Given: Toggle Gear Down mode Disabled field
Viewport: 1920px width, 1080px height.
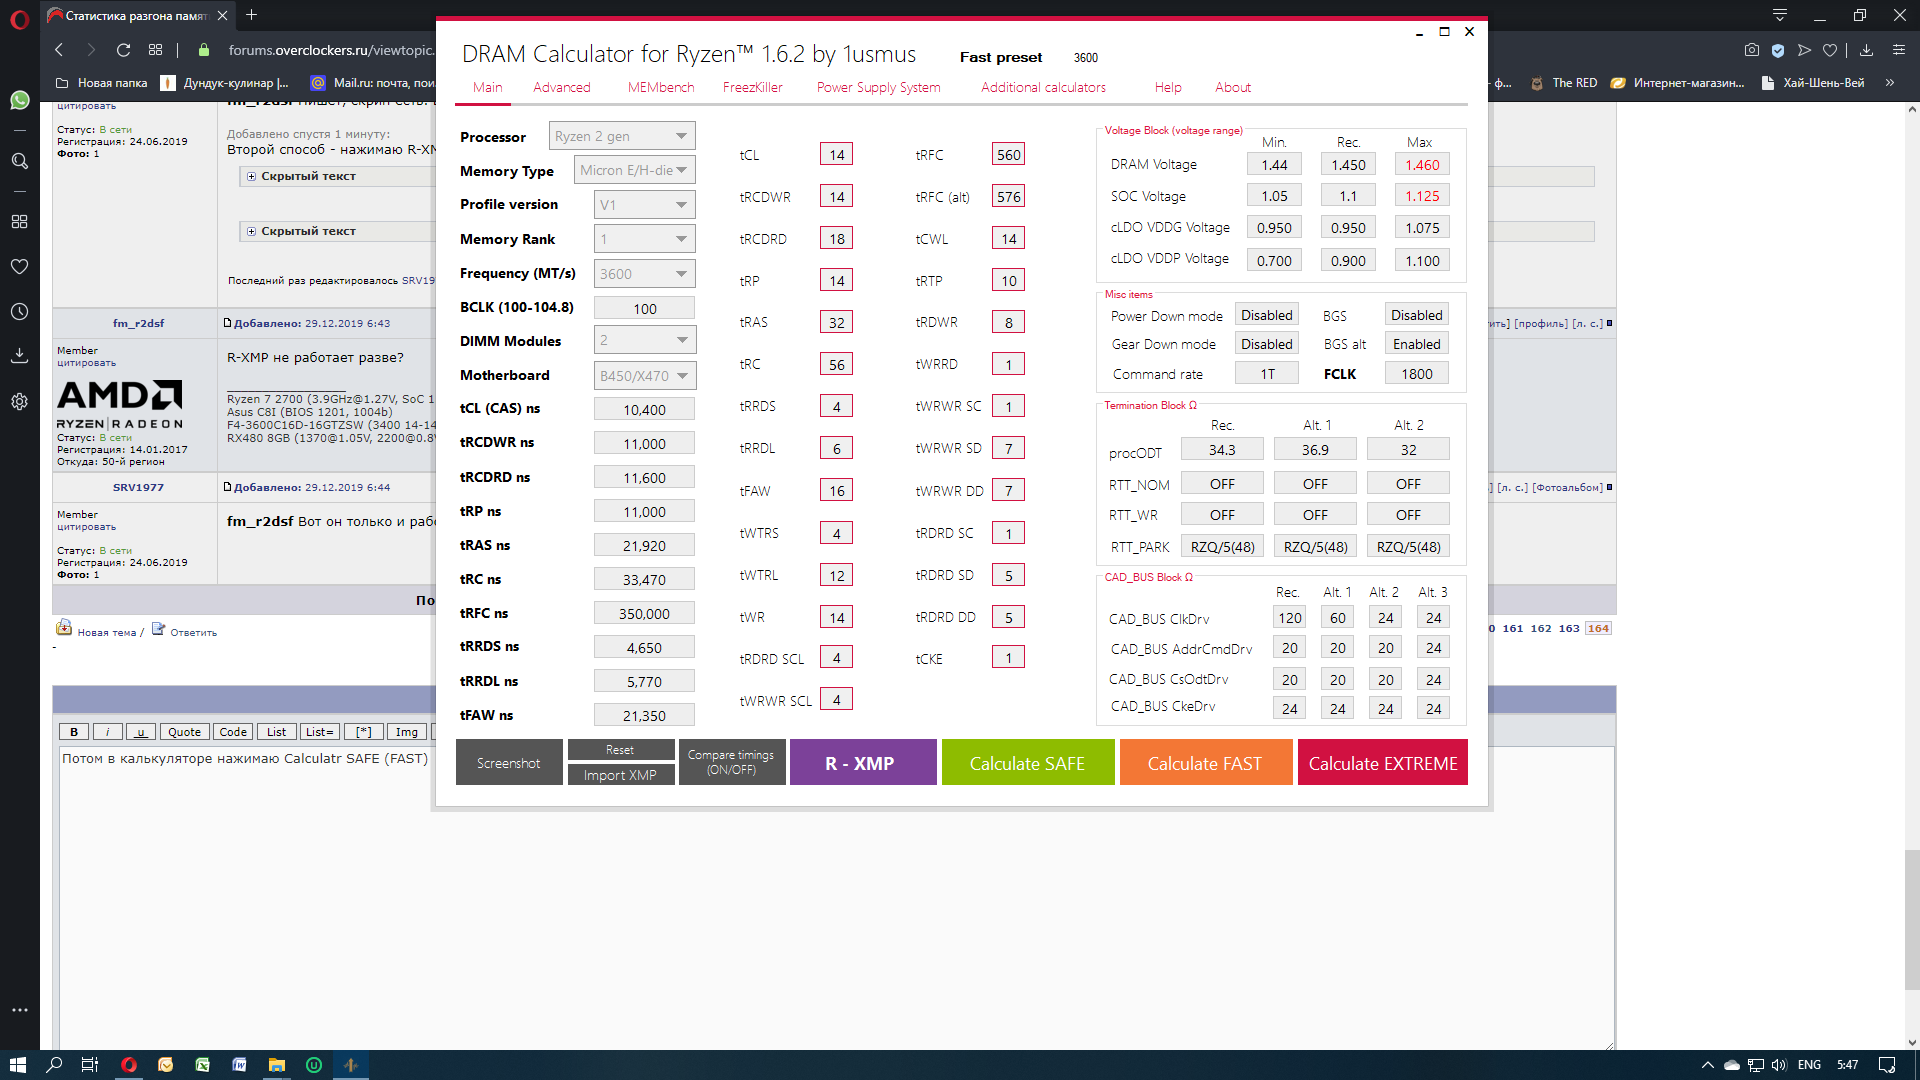Looking at the screenshot, I should coord(1266,344).
